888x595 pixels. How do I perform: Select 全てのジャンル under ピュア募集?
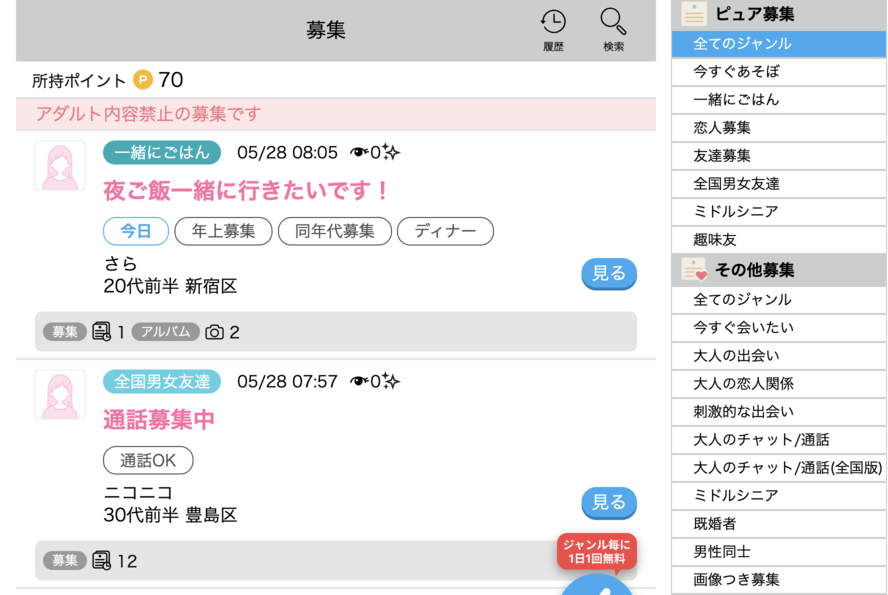point(779,44)
